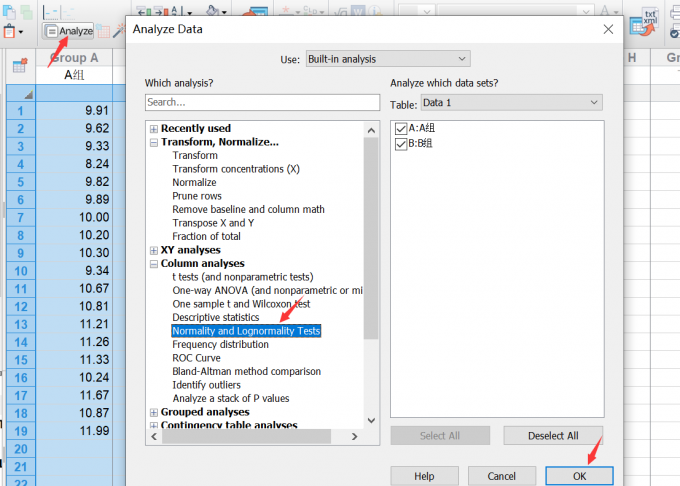Click the Select All button

click(x=440, y=436)
